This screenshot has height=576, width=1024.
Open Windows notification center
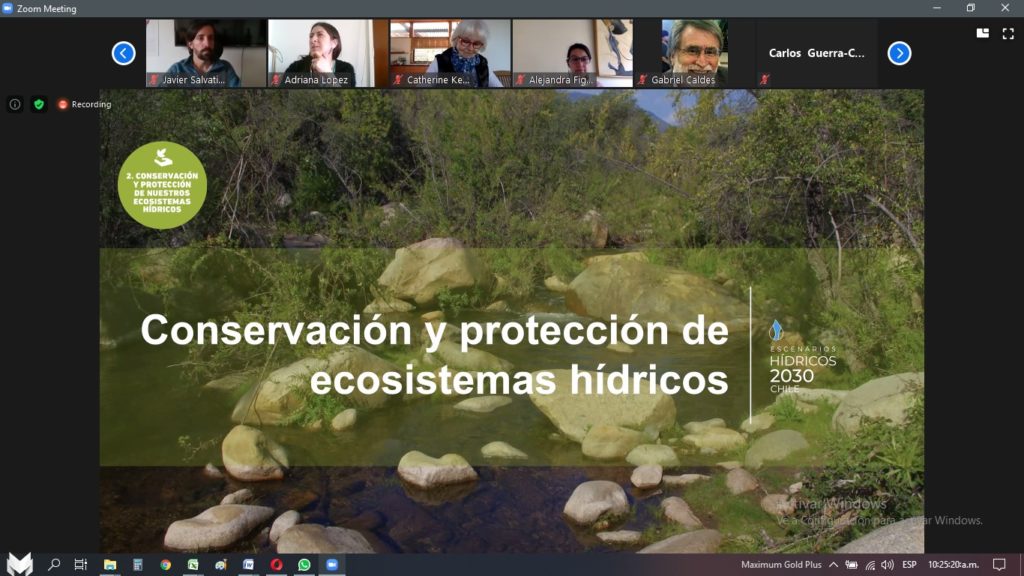[998, 565]
